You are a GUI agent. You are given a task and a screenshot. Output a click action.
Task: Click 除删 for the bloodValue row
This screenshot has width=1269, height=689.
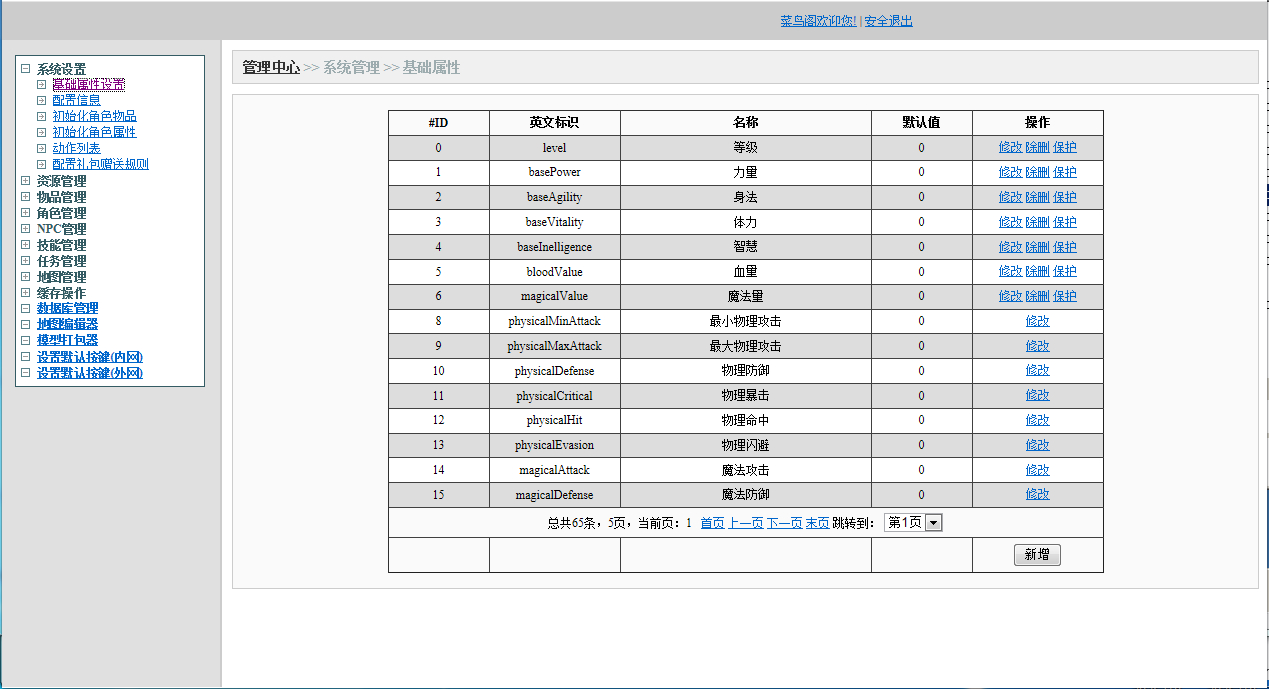tap(1037, 271)
